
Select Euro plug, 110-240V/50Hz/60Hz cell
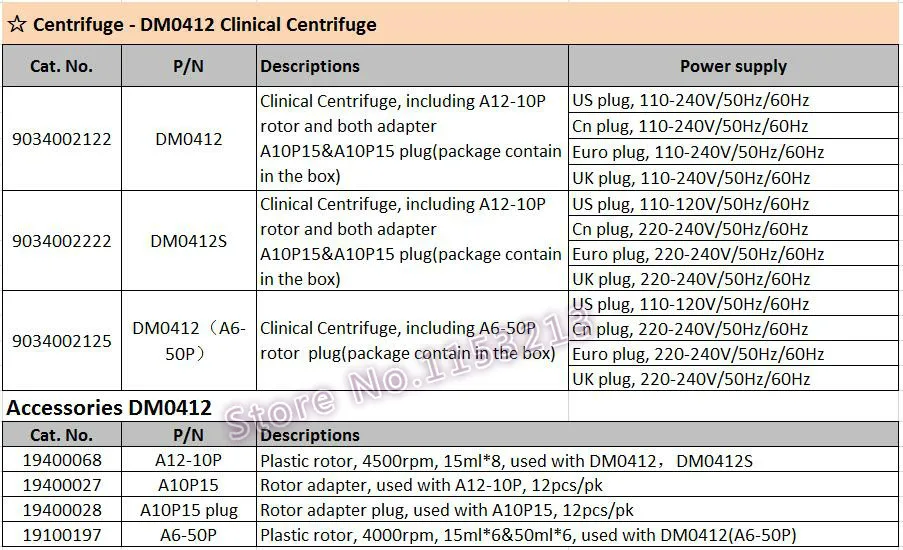tap(733, 151)
